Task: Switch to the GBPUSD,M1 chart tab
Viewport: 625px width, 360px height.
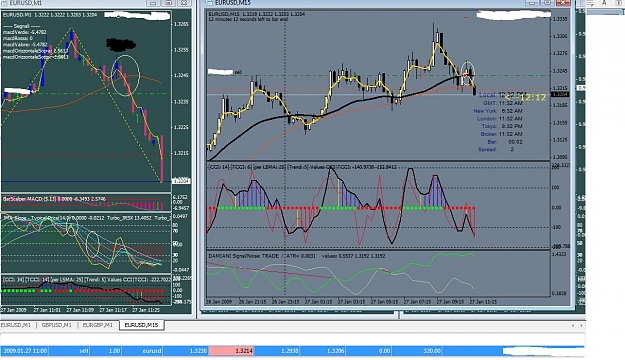Action: [57, 325]
